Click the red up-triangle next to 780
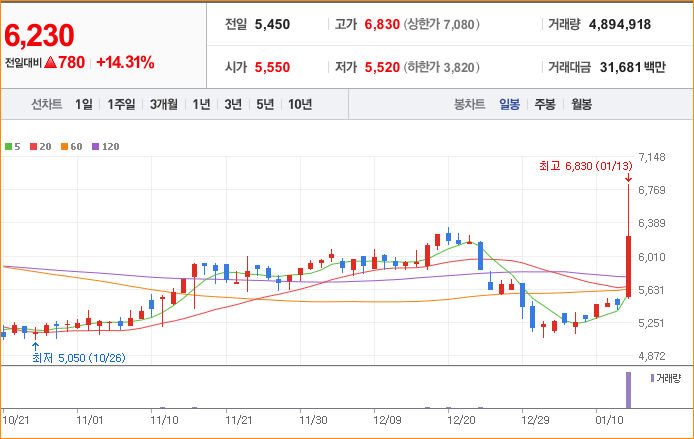This screenshot has width=694, height=439. [x=50, y=62]
